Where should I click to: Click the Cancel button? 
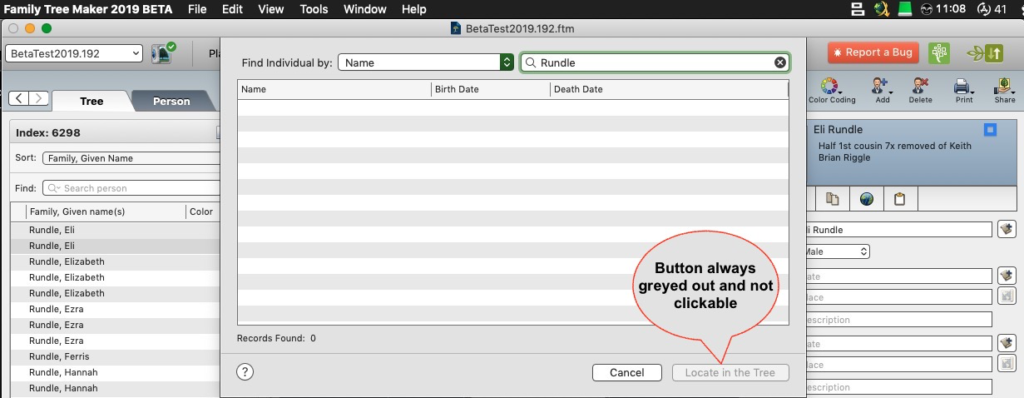tap(627, 373)
